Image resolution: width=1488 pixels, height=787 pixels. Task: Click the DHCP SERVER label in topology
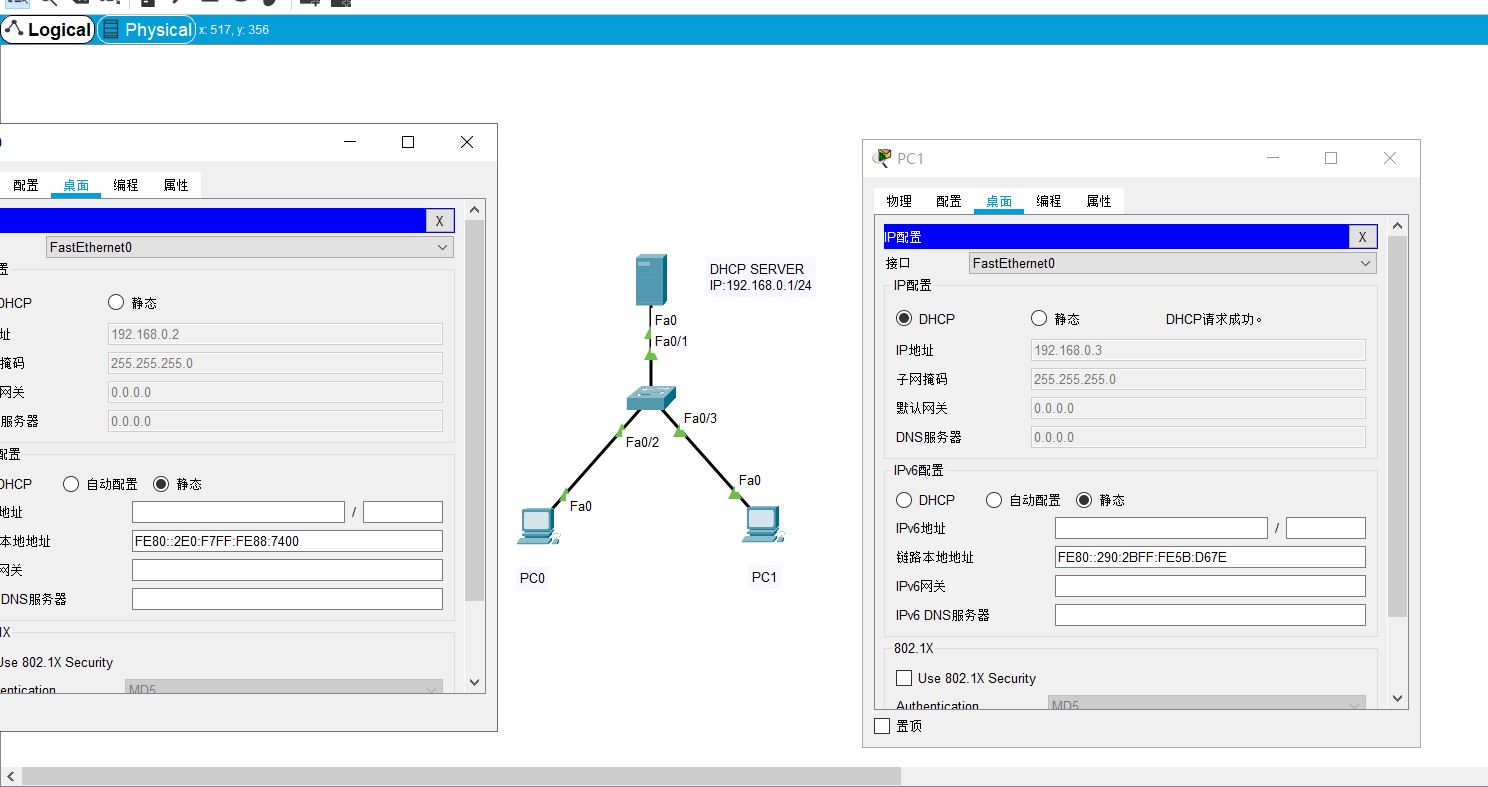[757, 269]
